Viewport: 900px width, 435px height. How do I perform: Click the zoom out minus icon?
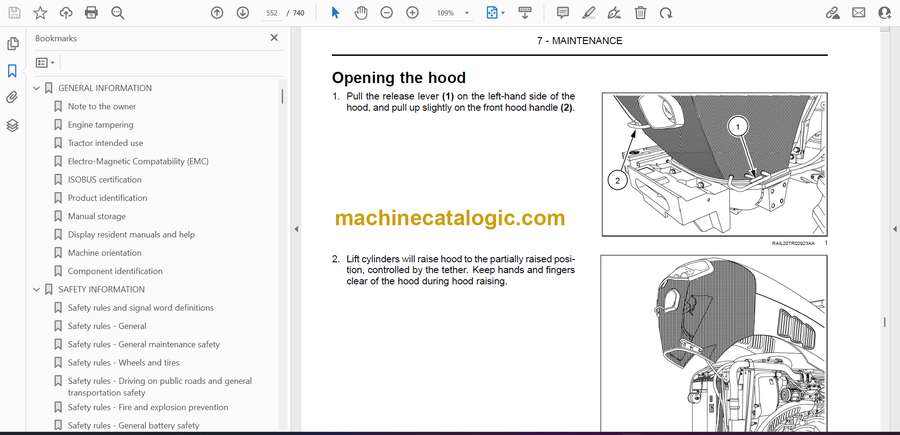click(x=387, y=13)
